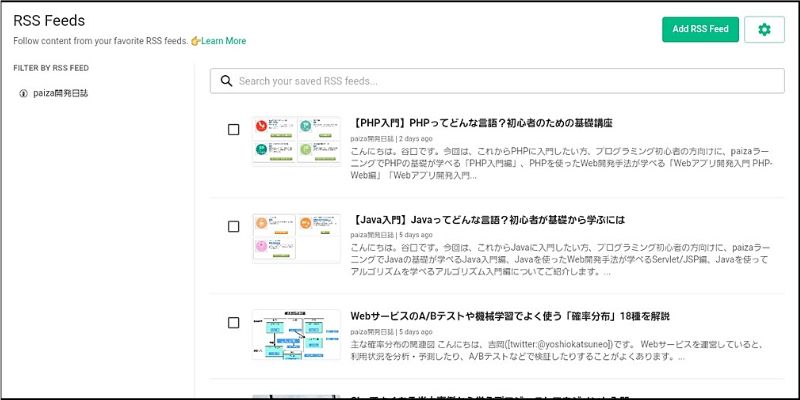Open settings with the gear icon
800x400 pixels.
coord(764,30)
